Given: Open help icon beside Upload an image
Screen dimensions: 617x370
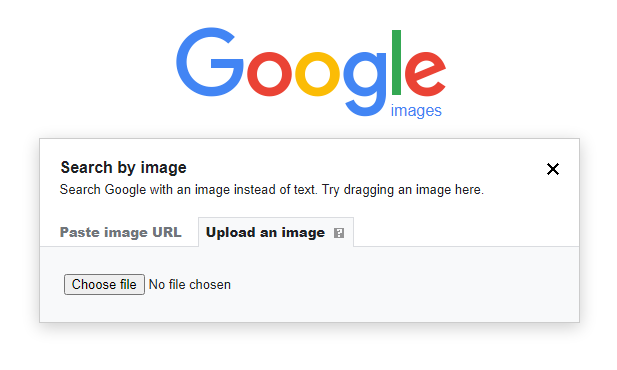Looking at the screenshot, I should click(339, 233).
